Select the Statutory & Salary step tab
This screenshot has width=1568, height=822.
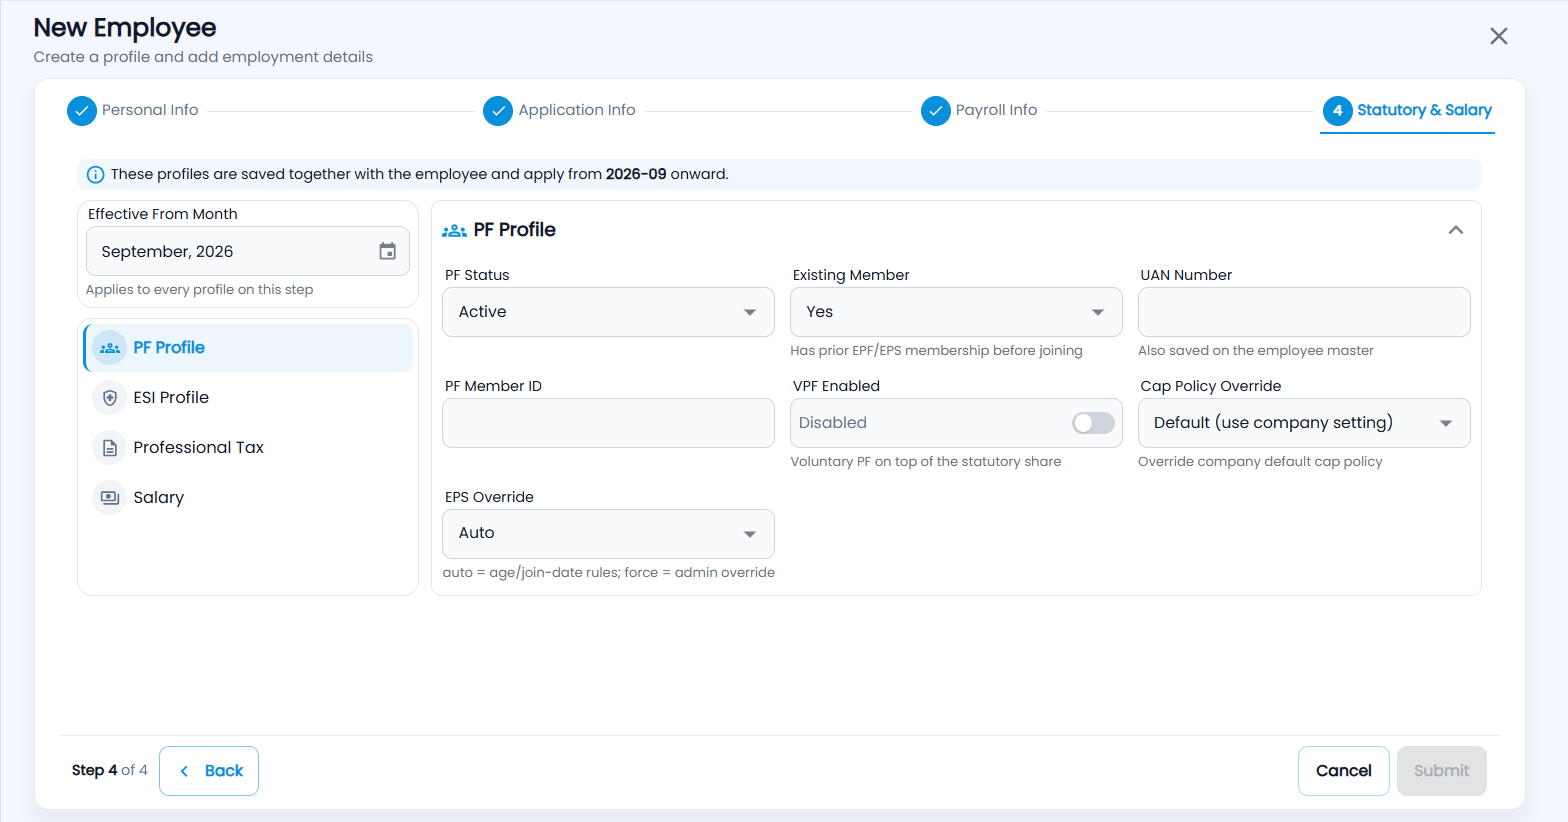1407,111
